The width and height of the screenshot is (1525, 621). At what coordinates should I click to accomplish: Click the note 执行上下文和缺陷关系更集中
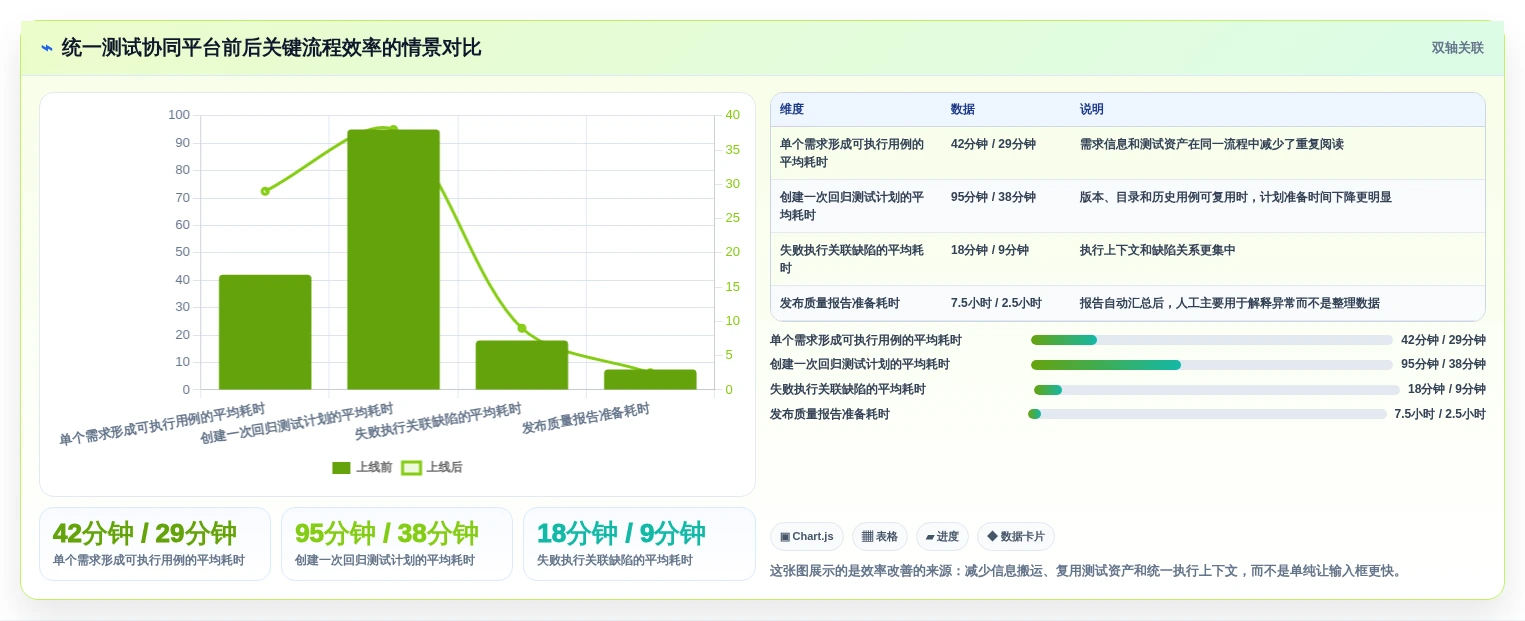pos(1157,250)
